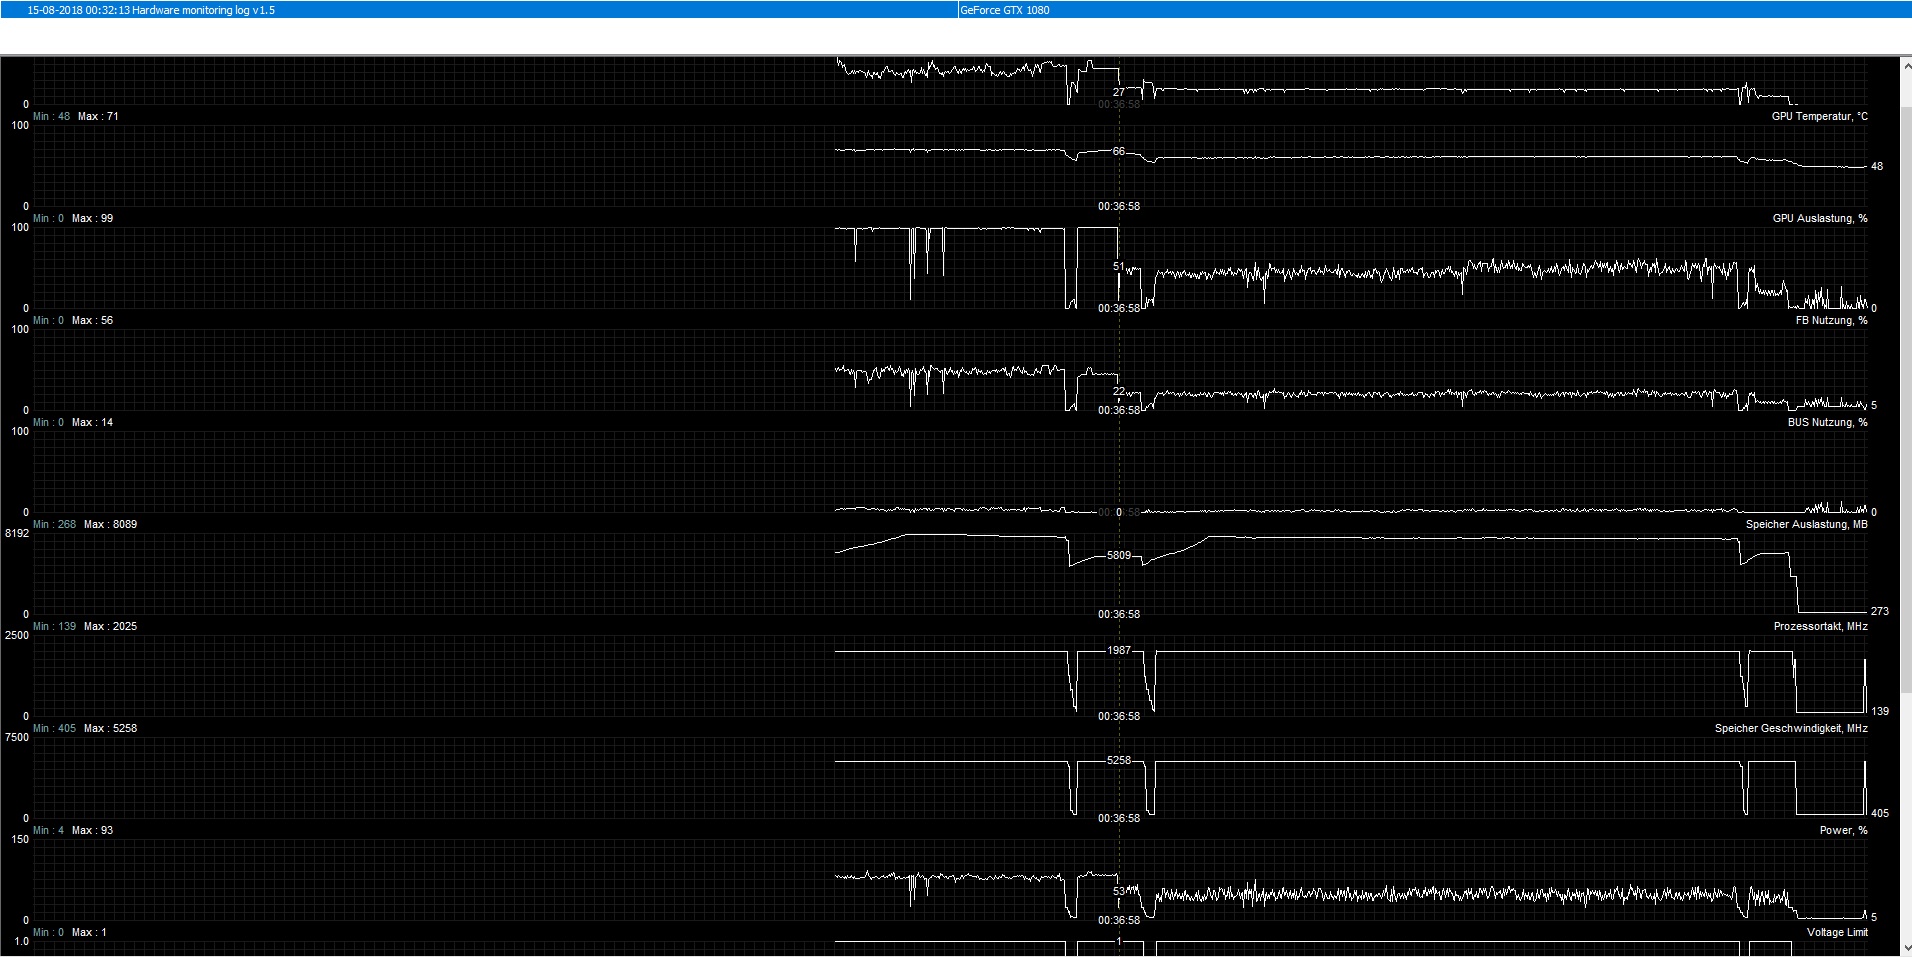Click the Max : 8089 memory value

[110, 524]
